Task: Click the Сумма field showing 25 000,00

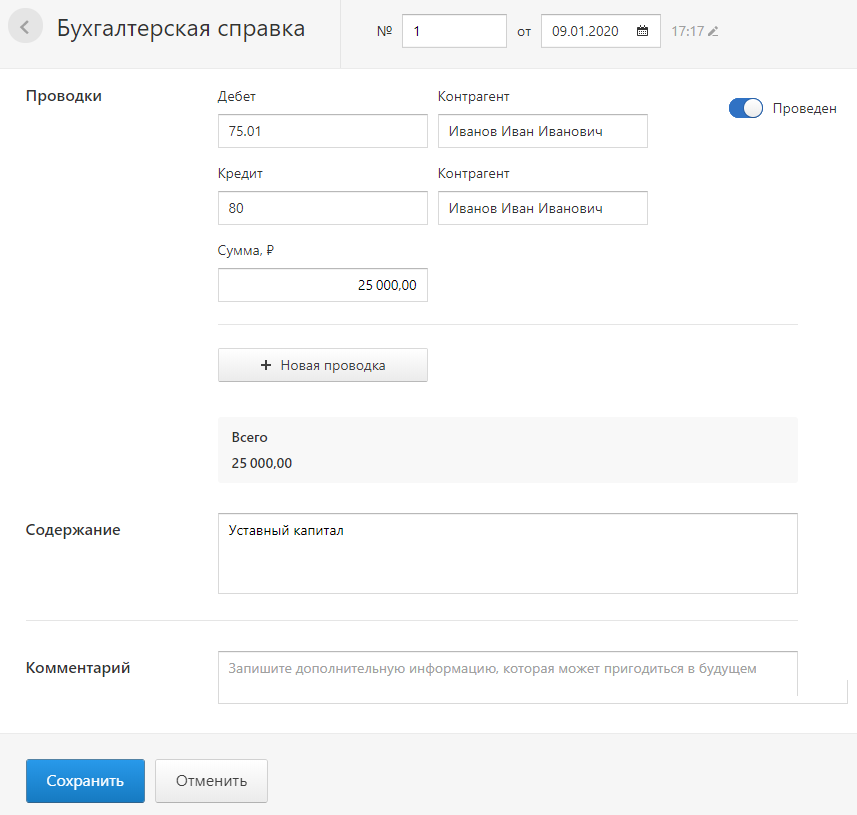Action: click(x=322, y=285)
